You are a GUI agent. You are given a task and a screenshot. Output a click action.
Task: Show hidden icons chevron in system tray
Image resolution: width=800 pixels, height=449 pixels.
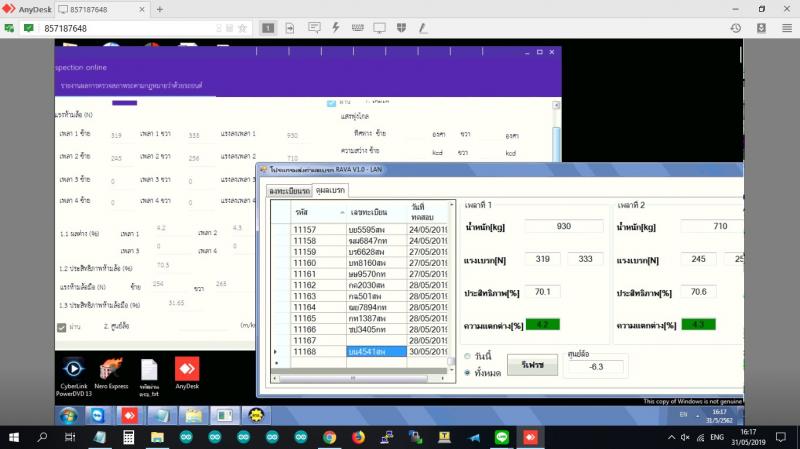(x=671, y=437)
